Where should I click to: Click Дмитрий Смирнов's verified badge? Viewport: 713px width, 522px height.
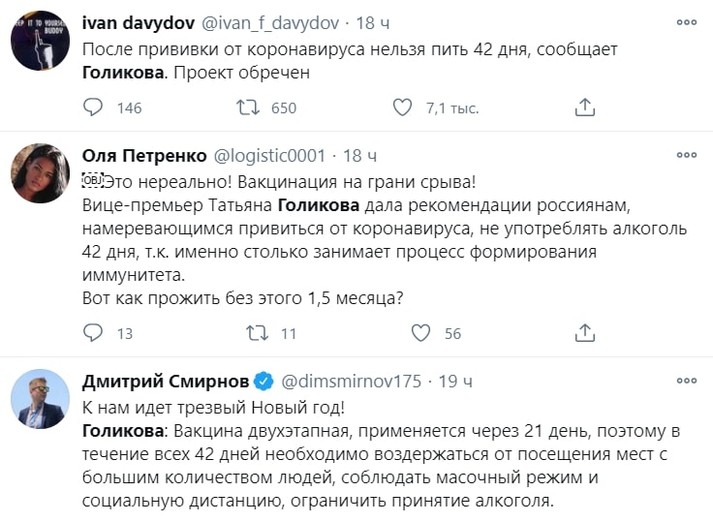pos(262,381)
